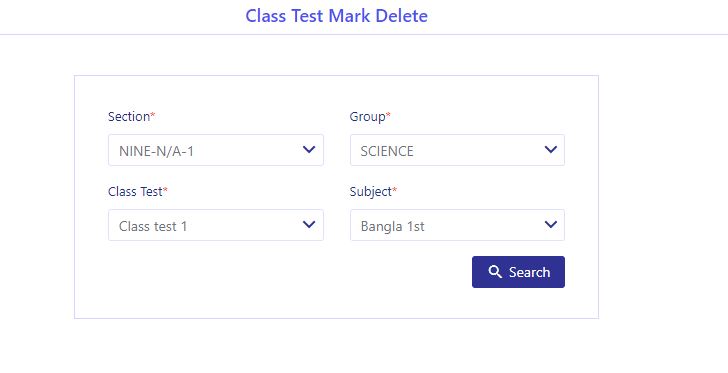Open the Section dropdown showing NINE-N/A-1

(216, 150)
